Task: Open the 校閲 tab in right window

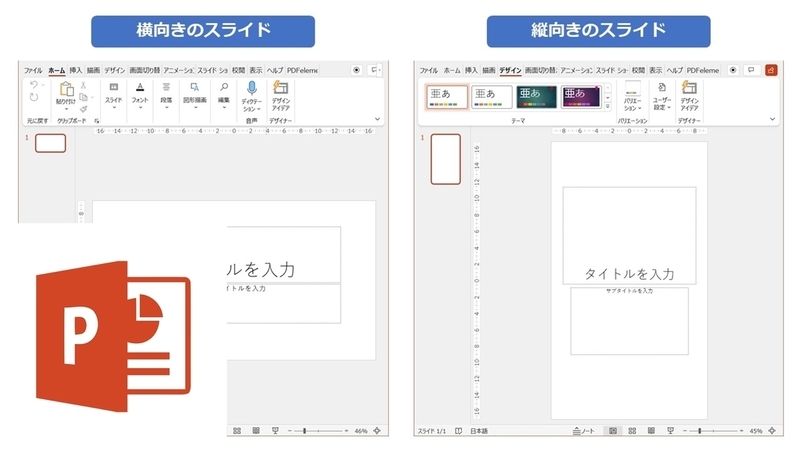Action: pos(638,70)
